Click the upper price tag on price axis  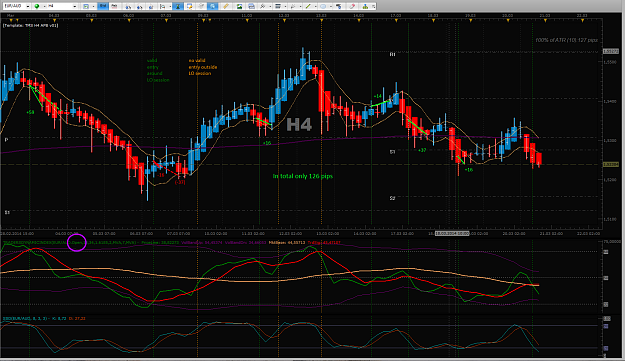[x=610, y=51]
